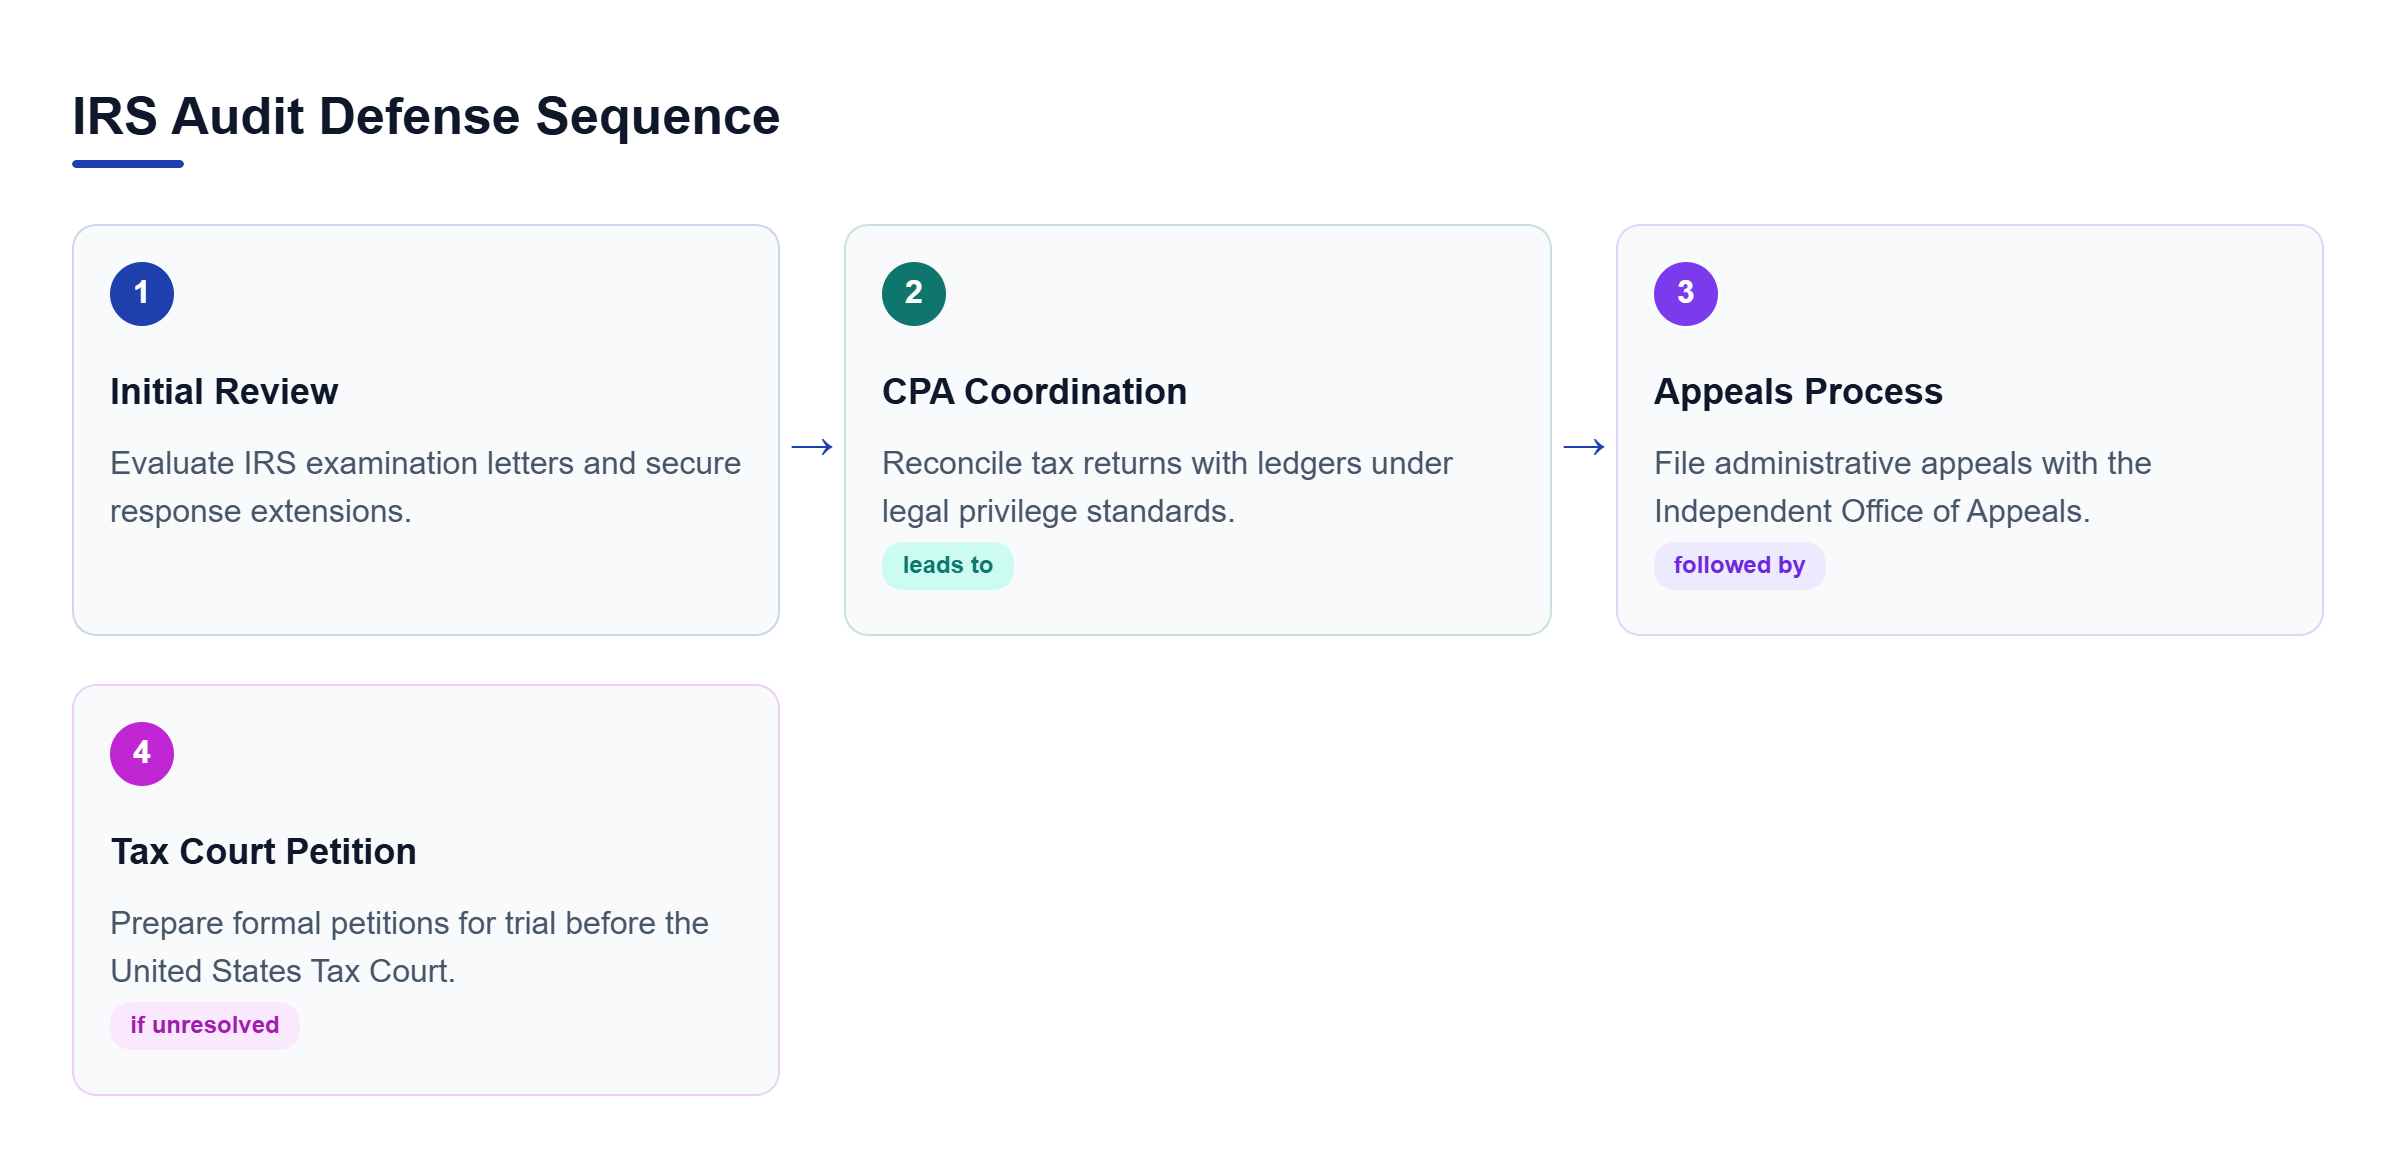This screenshot has height=1168, width=2400.
Task: Click arrow between CPA Coordination and Appeals Process
Action: click(1584, 447)
